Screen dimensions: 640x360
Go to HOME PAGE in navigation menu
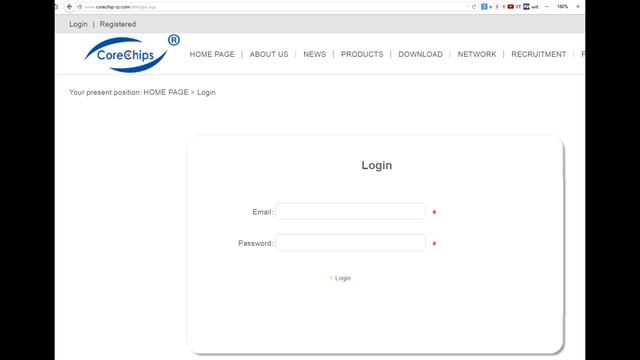(x=212, y=54)
